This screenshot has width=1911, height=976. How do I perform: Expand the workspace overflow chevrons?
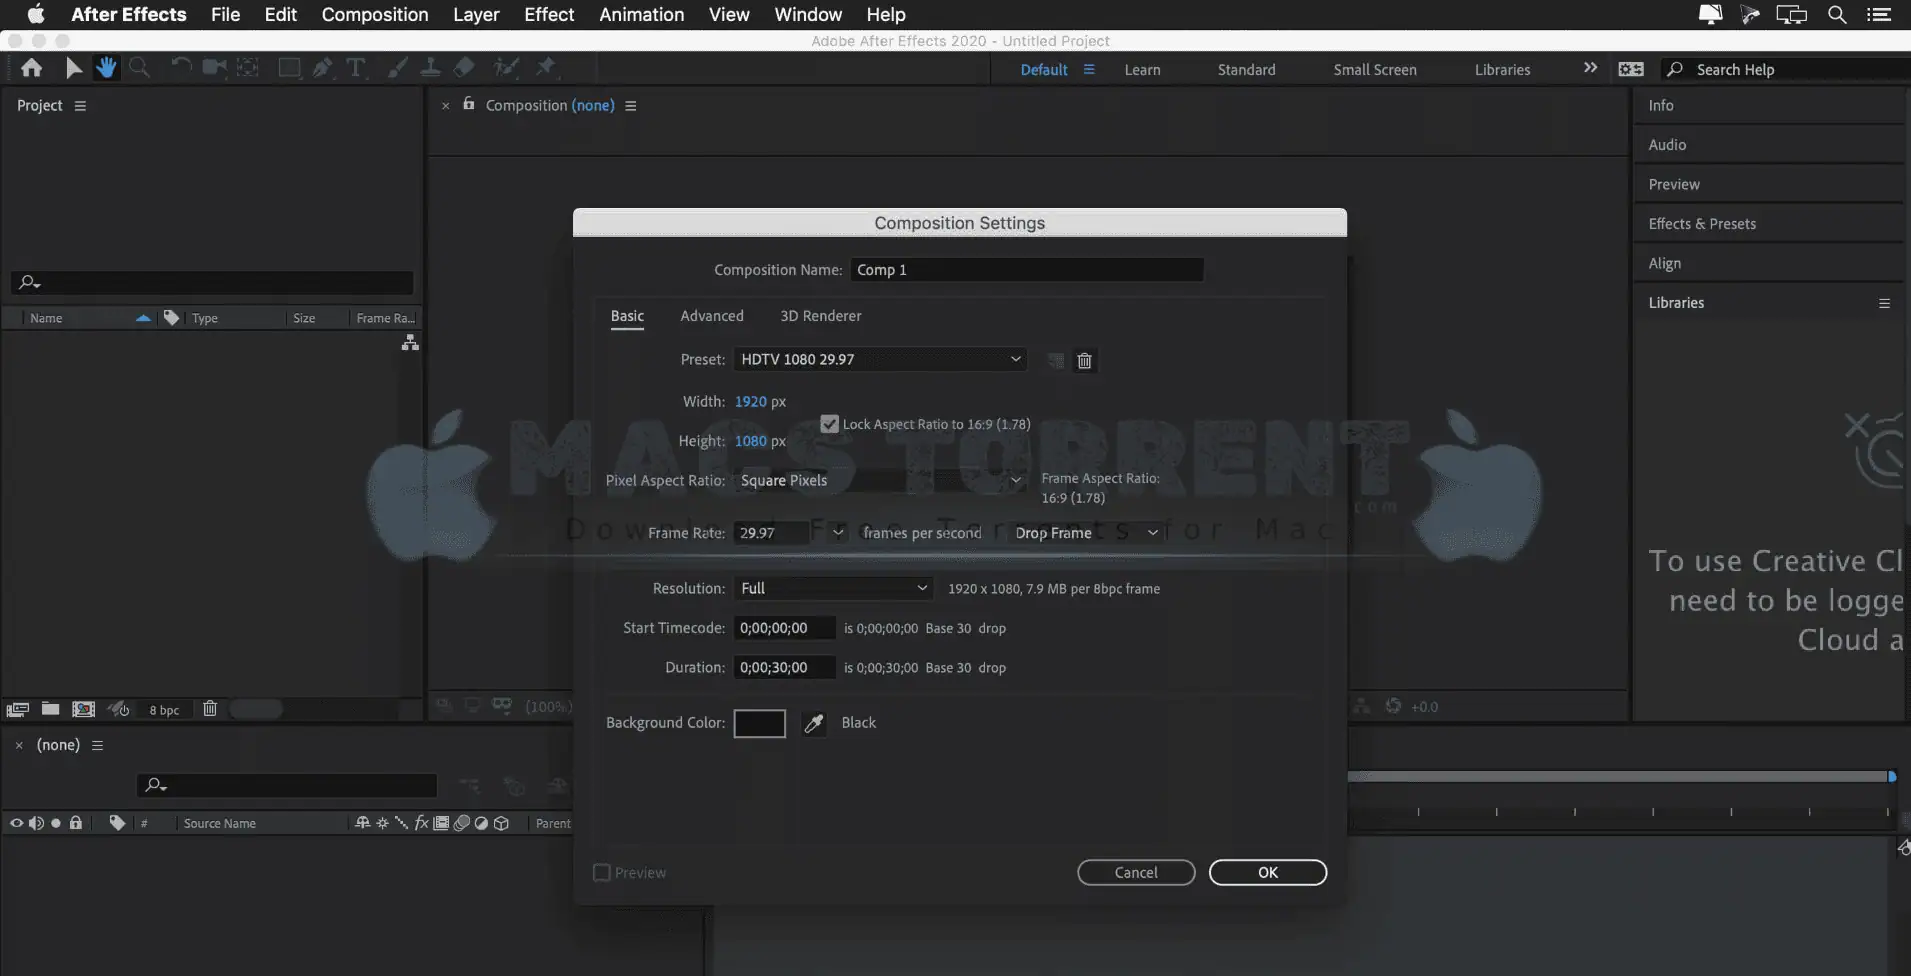1590,68
